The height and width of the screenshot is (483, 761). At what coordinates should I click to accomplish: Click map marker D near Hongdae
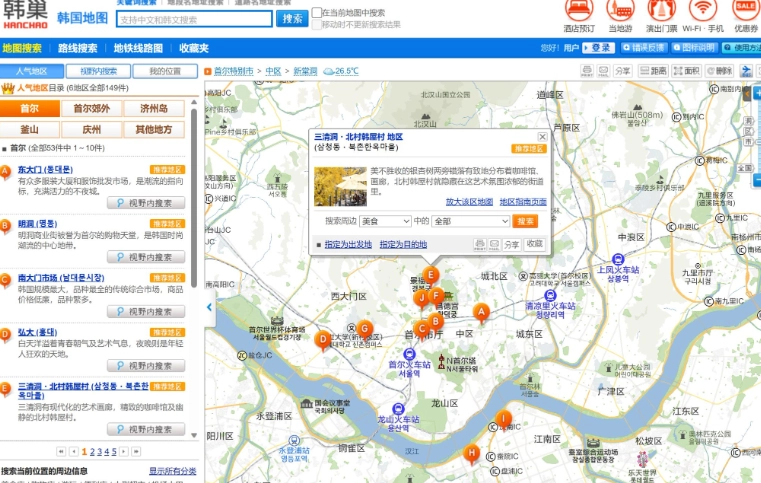click(323, 340)
